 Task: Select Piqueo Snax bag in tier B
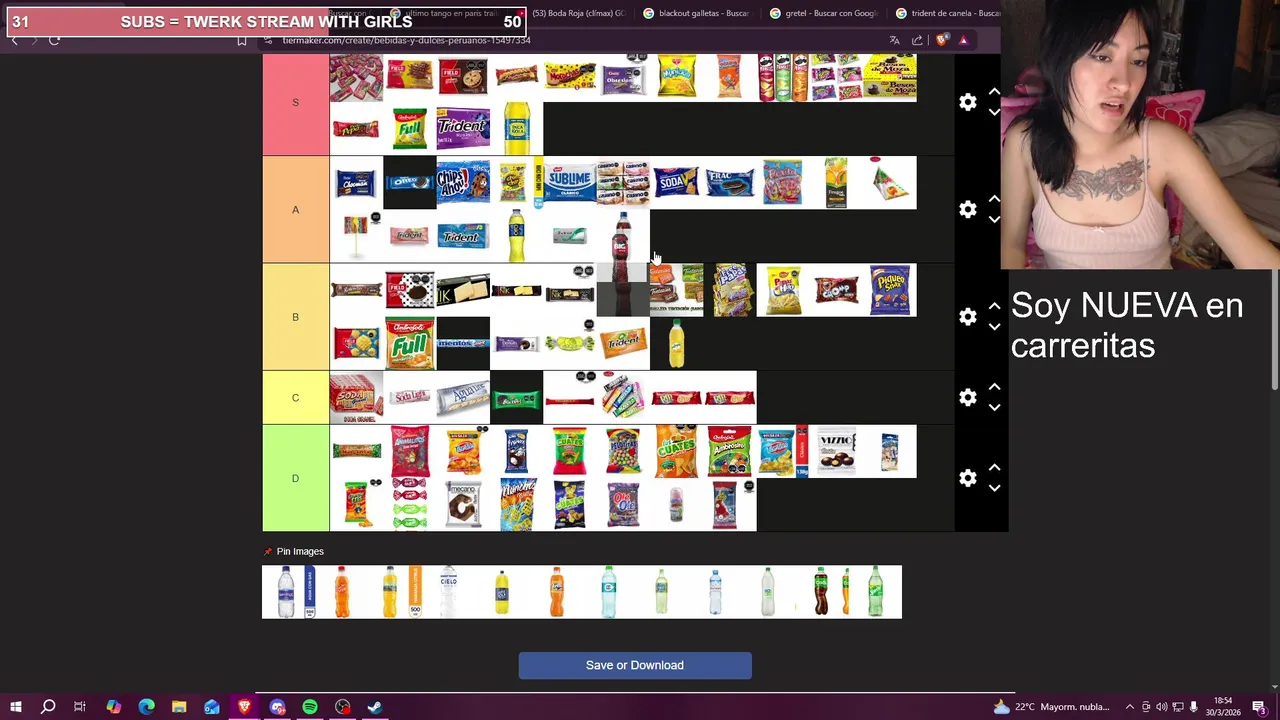(x=890, y=289)
